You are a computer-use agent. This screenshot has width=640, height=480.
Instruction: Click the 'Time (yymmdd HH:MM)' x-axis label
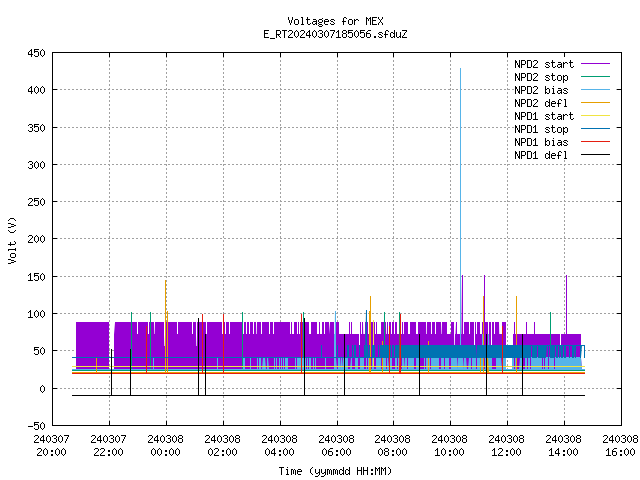tap(335, 471)
